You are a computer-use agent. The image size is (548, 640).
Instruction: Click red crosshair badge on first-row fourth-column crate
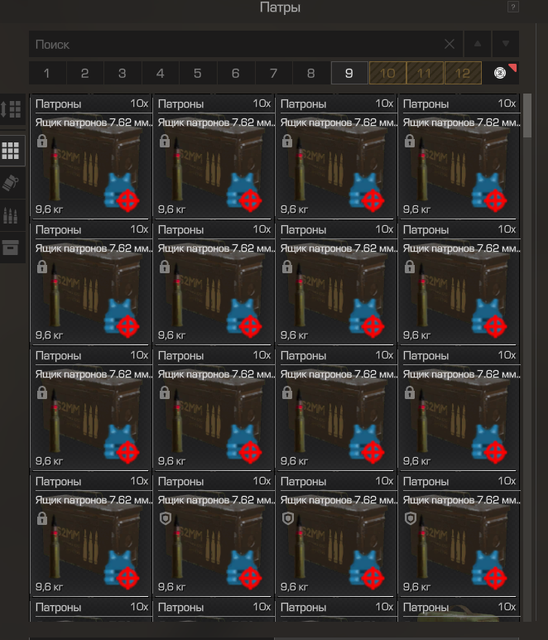pos(495,200)
